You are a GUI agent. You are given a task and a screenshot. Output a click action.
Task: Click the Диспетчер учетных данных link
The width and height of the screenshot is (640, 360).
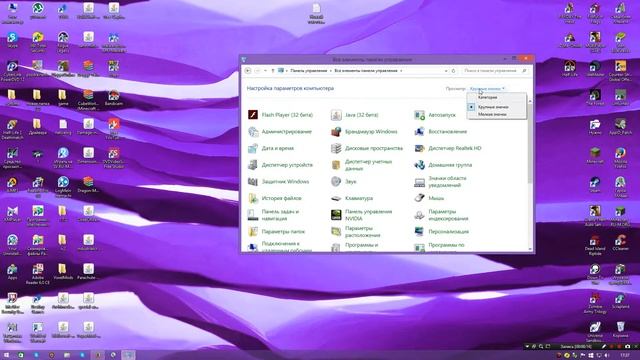(368, 165)
